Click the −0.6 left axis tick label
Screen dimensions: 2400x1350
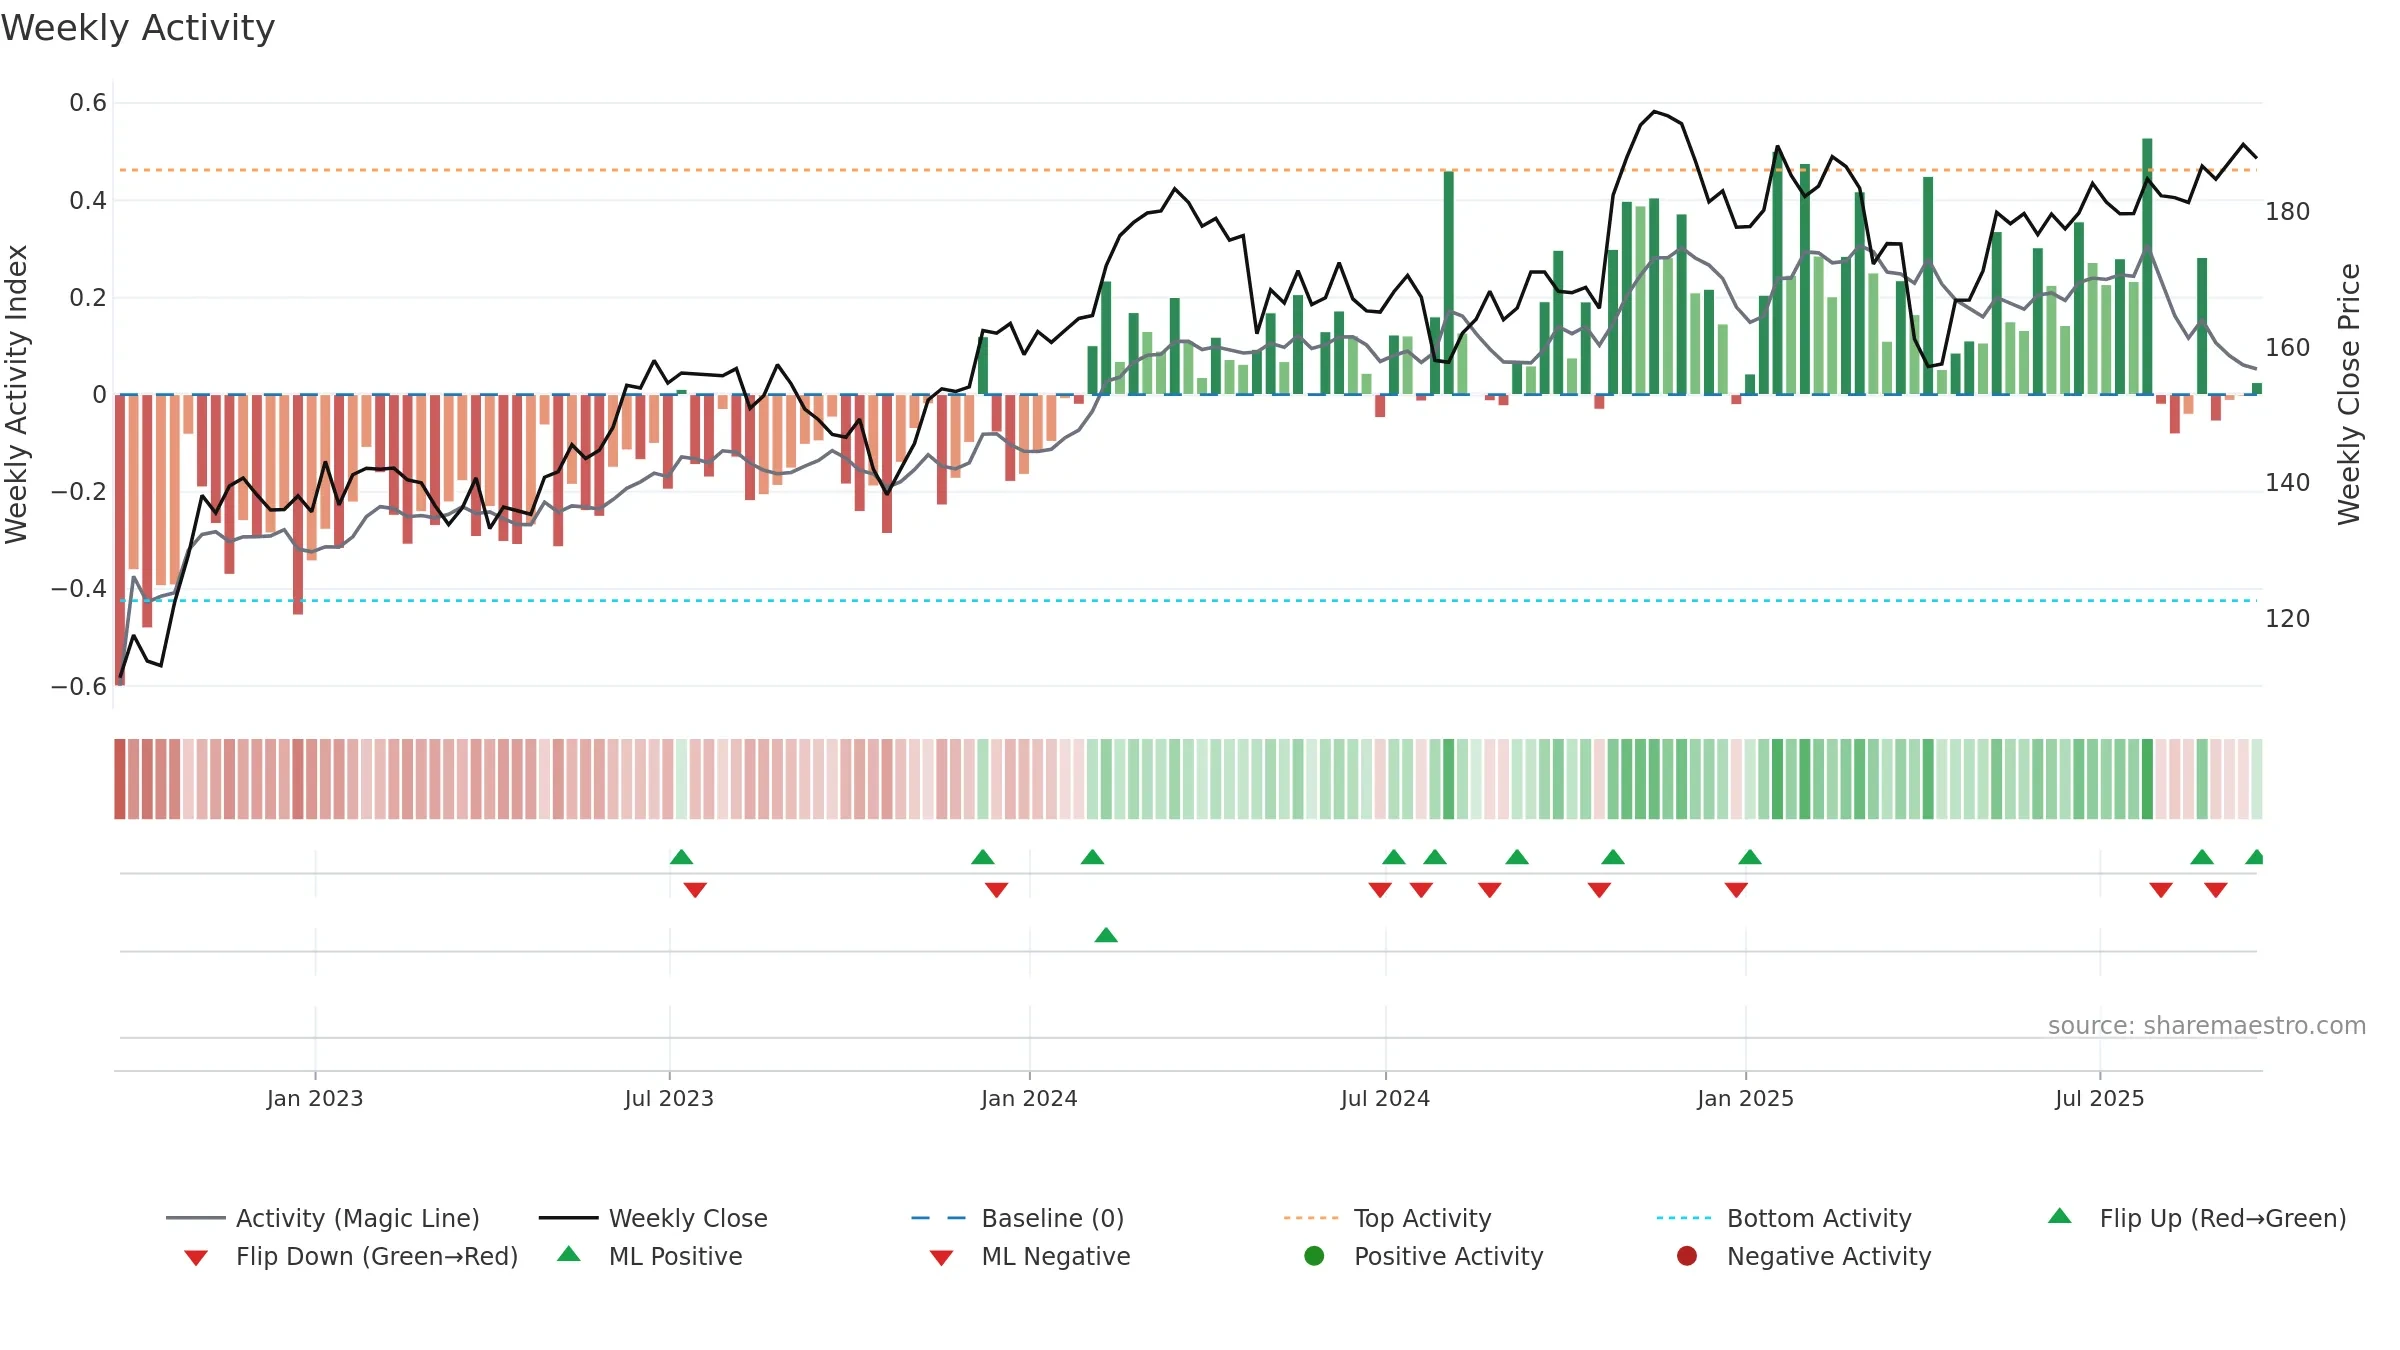(79, 687)
